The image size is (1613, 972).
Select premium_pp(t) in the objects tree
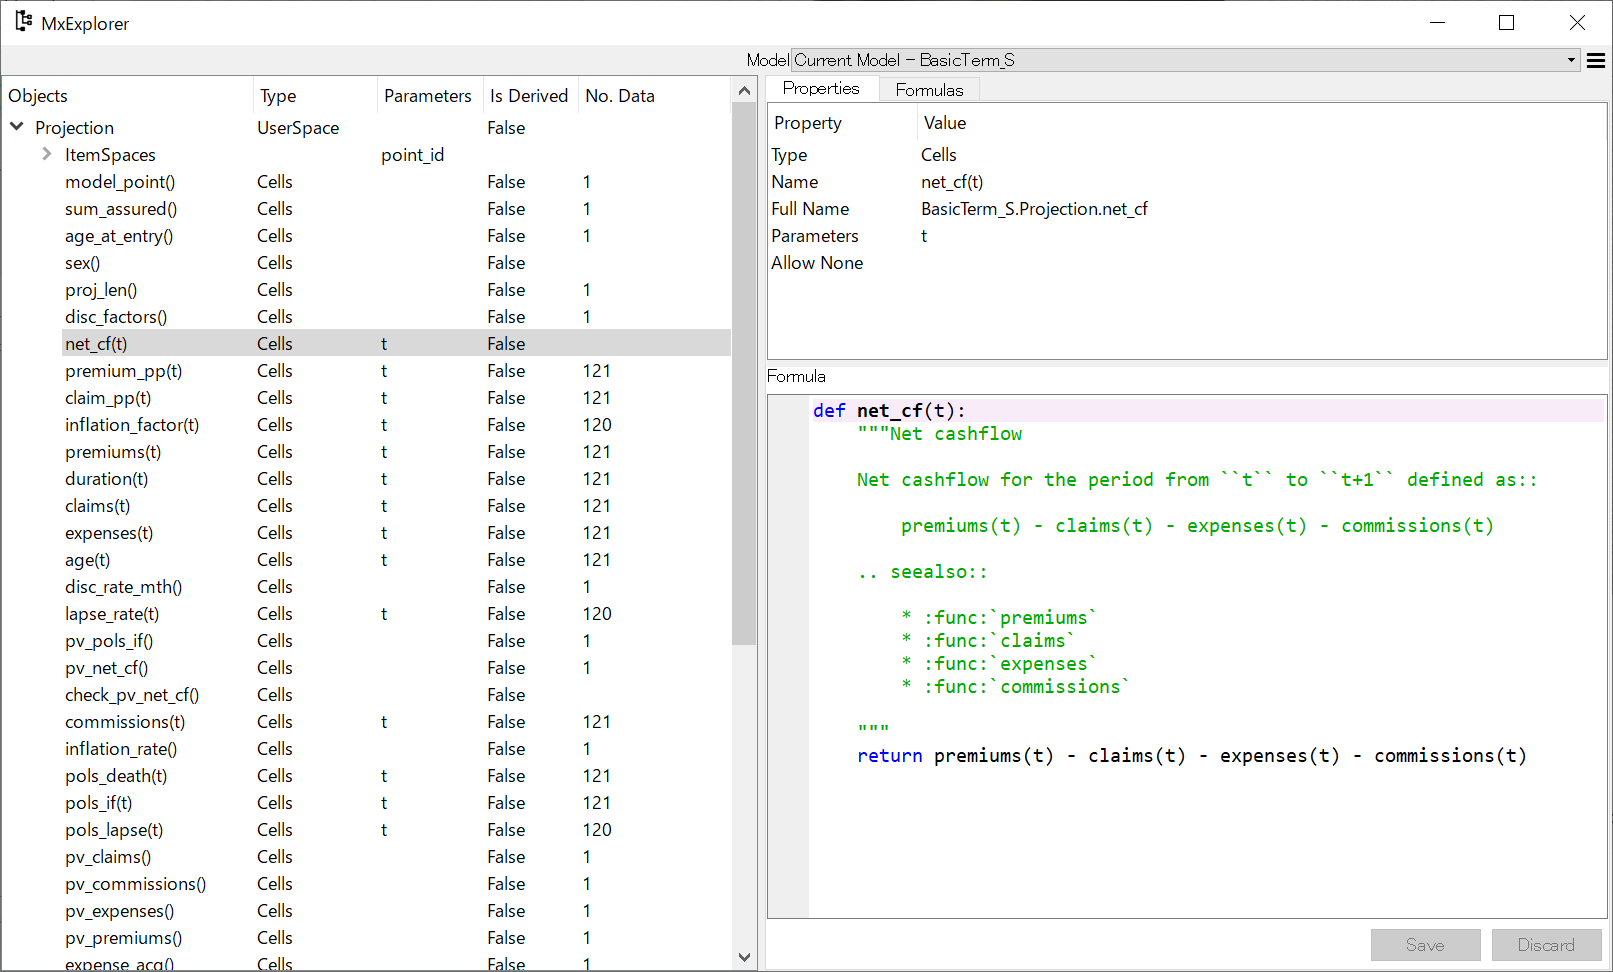coord(124,371)
